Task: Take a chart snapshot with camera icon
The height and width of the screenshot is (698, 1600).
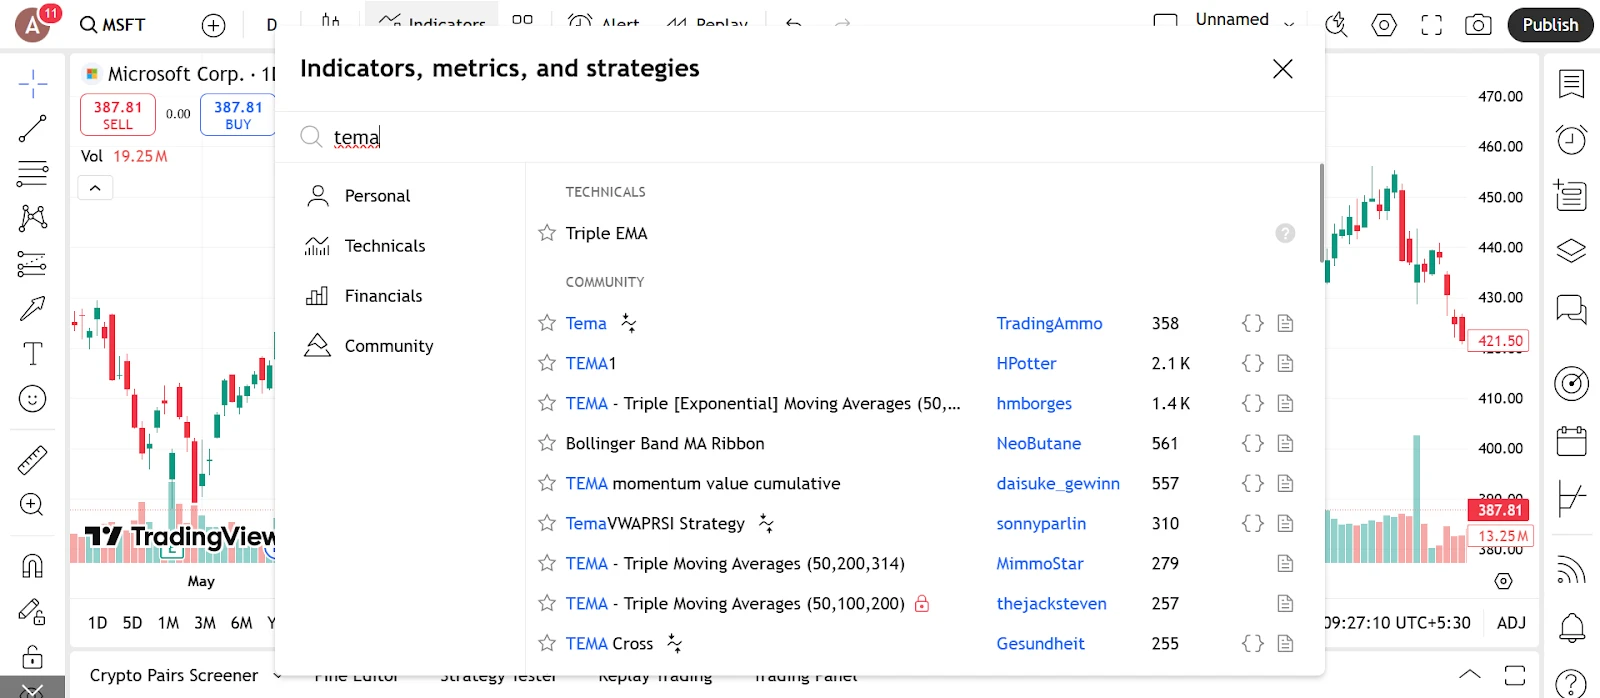Action: click(1477, 25)
